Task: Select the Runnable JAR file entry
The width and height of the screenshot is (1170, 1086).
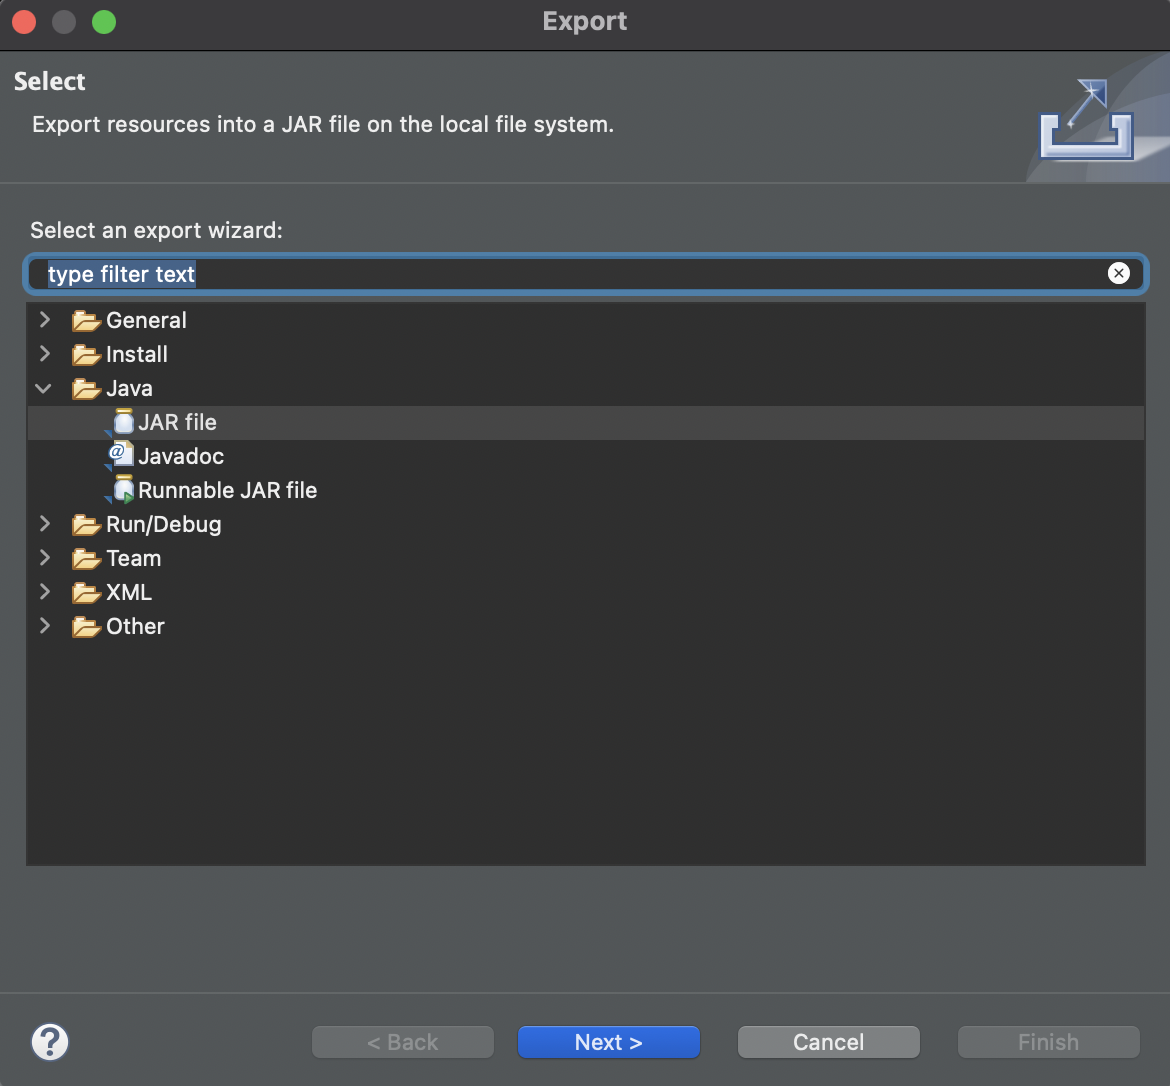Action: [x=227, y=490]
